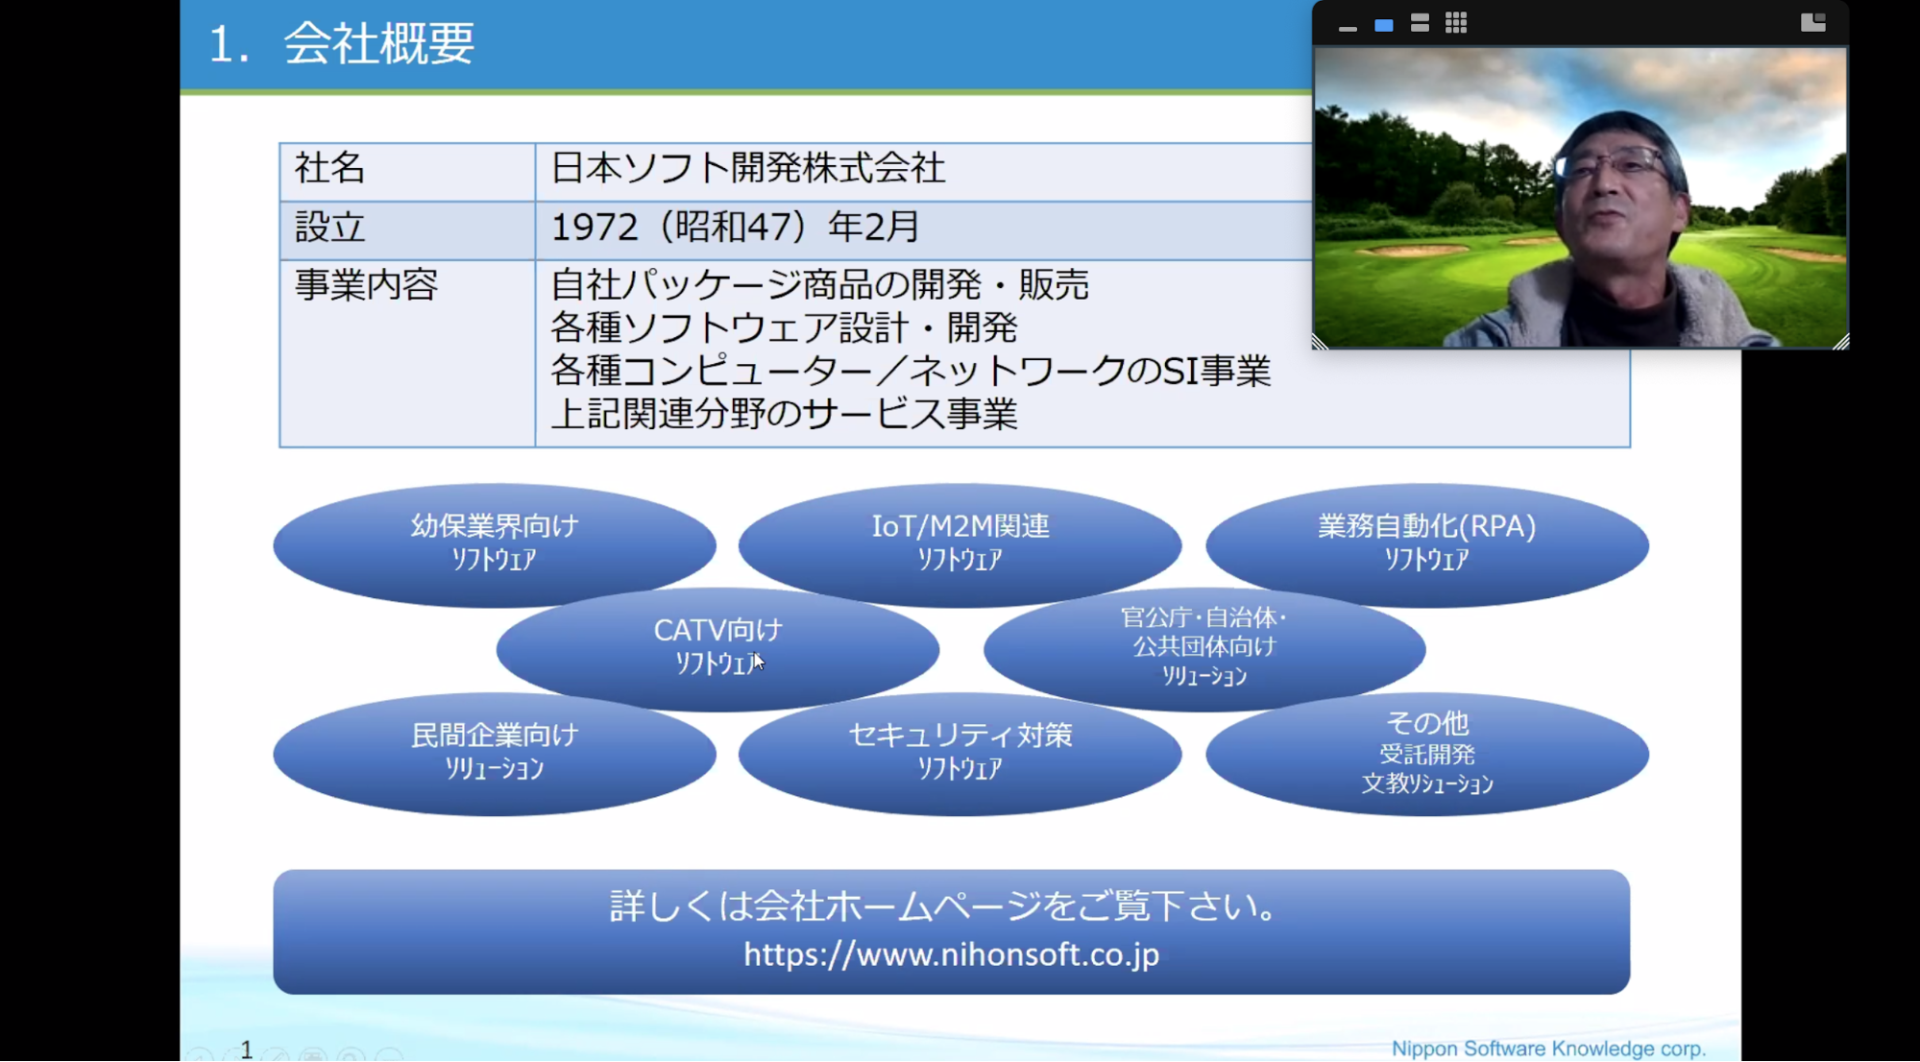Select the single speaker view icon
Viewport: 1920px width, 1062px height.
[1383, 24]
